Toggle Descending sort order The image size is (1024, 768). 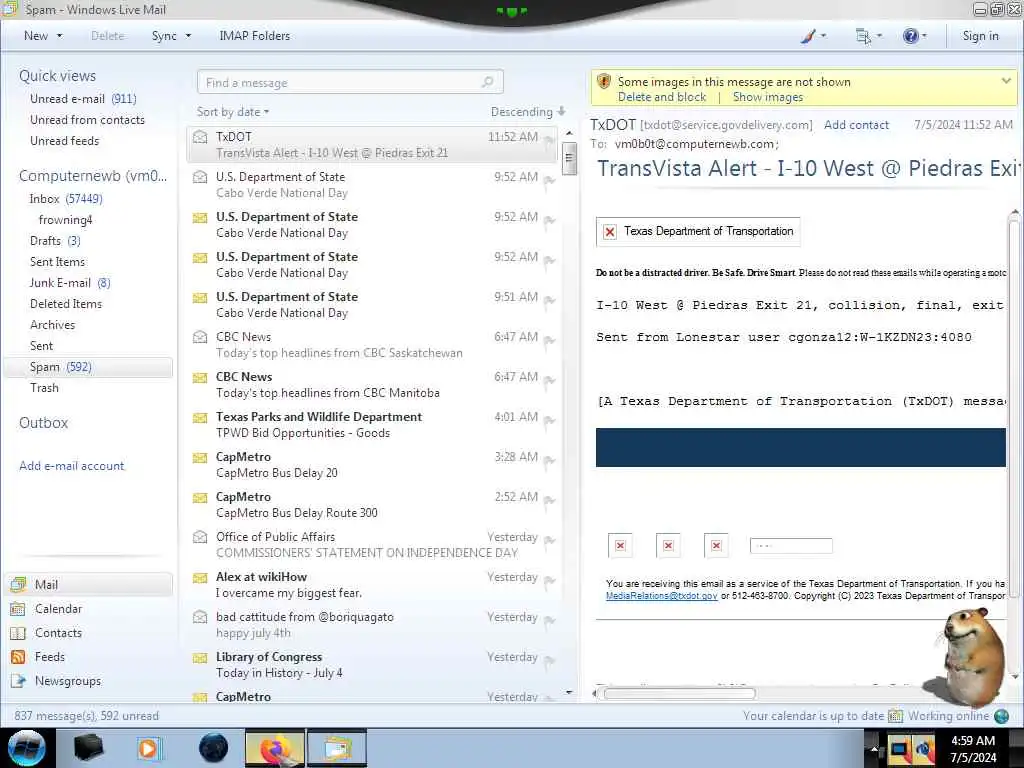coord(528,112)
